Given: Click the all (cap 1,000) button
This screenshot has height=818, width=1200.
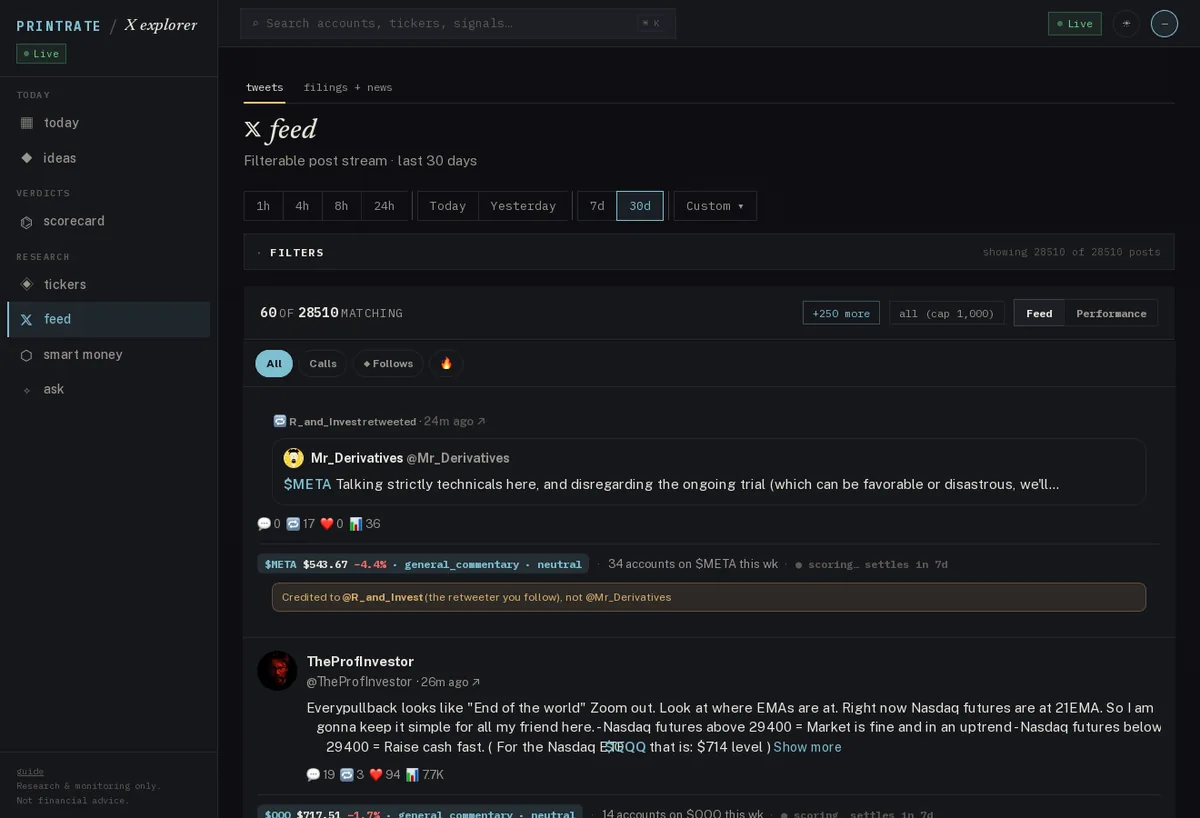Looking at the screenshot, I should [947, 313].
